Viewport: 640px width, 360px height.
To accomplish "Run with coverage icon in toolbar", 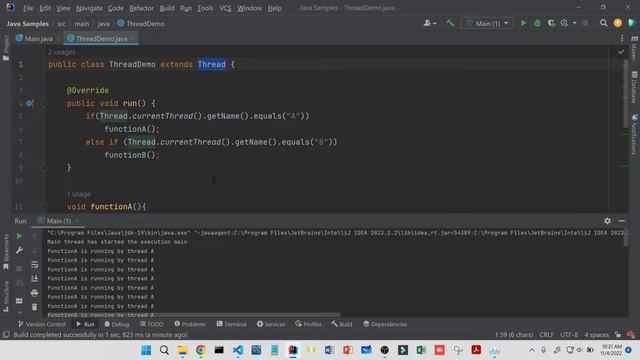I will coord(551,23).
